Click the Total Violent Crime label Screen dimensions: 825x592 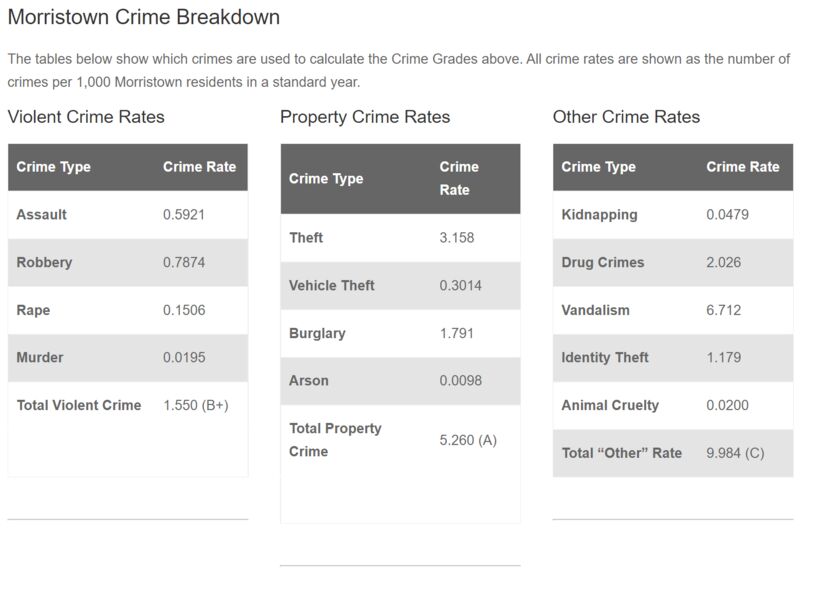[x=79, y=406]
